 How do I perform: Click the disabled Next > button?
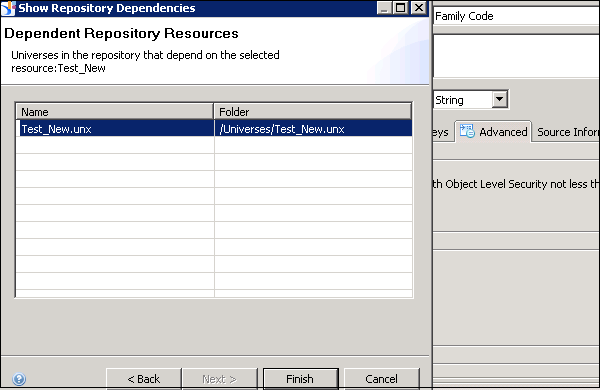pyautogui.click(x=220, y=379)
